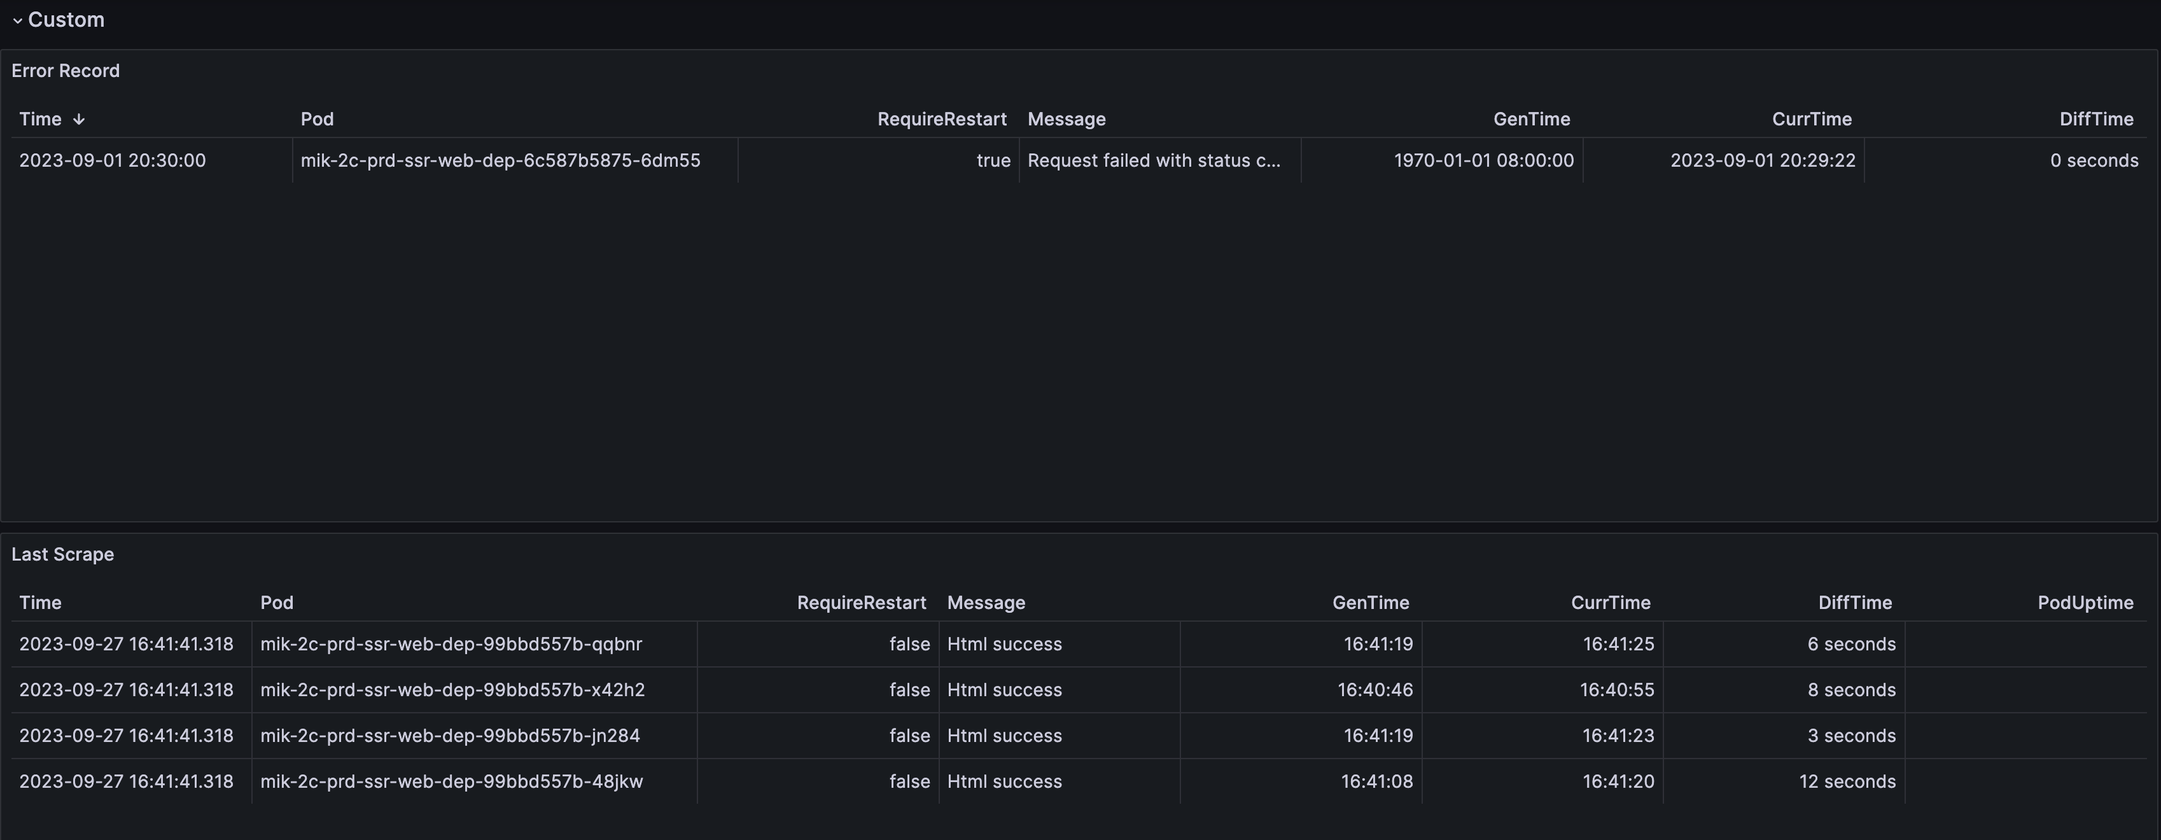Click the Time sort descending arrow
The image size is (2161, 840).
click(x=79, y=120)
